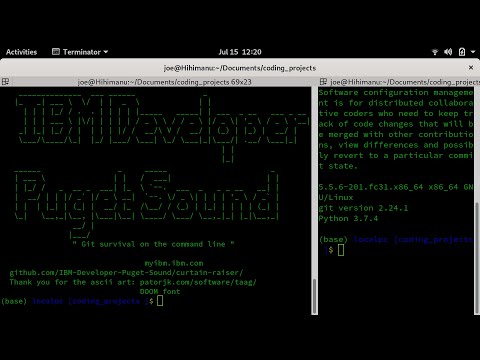
Task: Open the Terminator app menu
Action: tap(80, 52)
